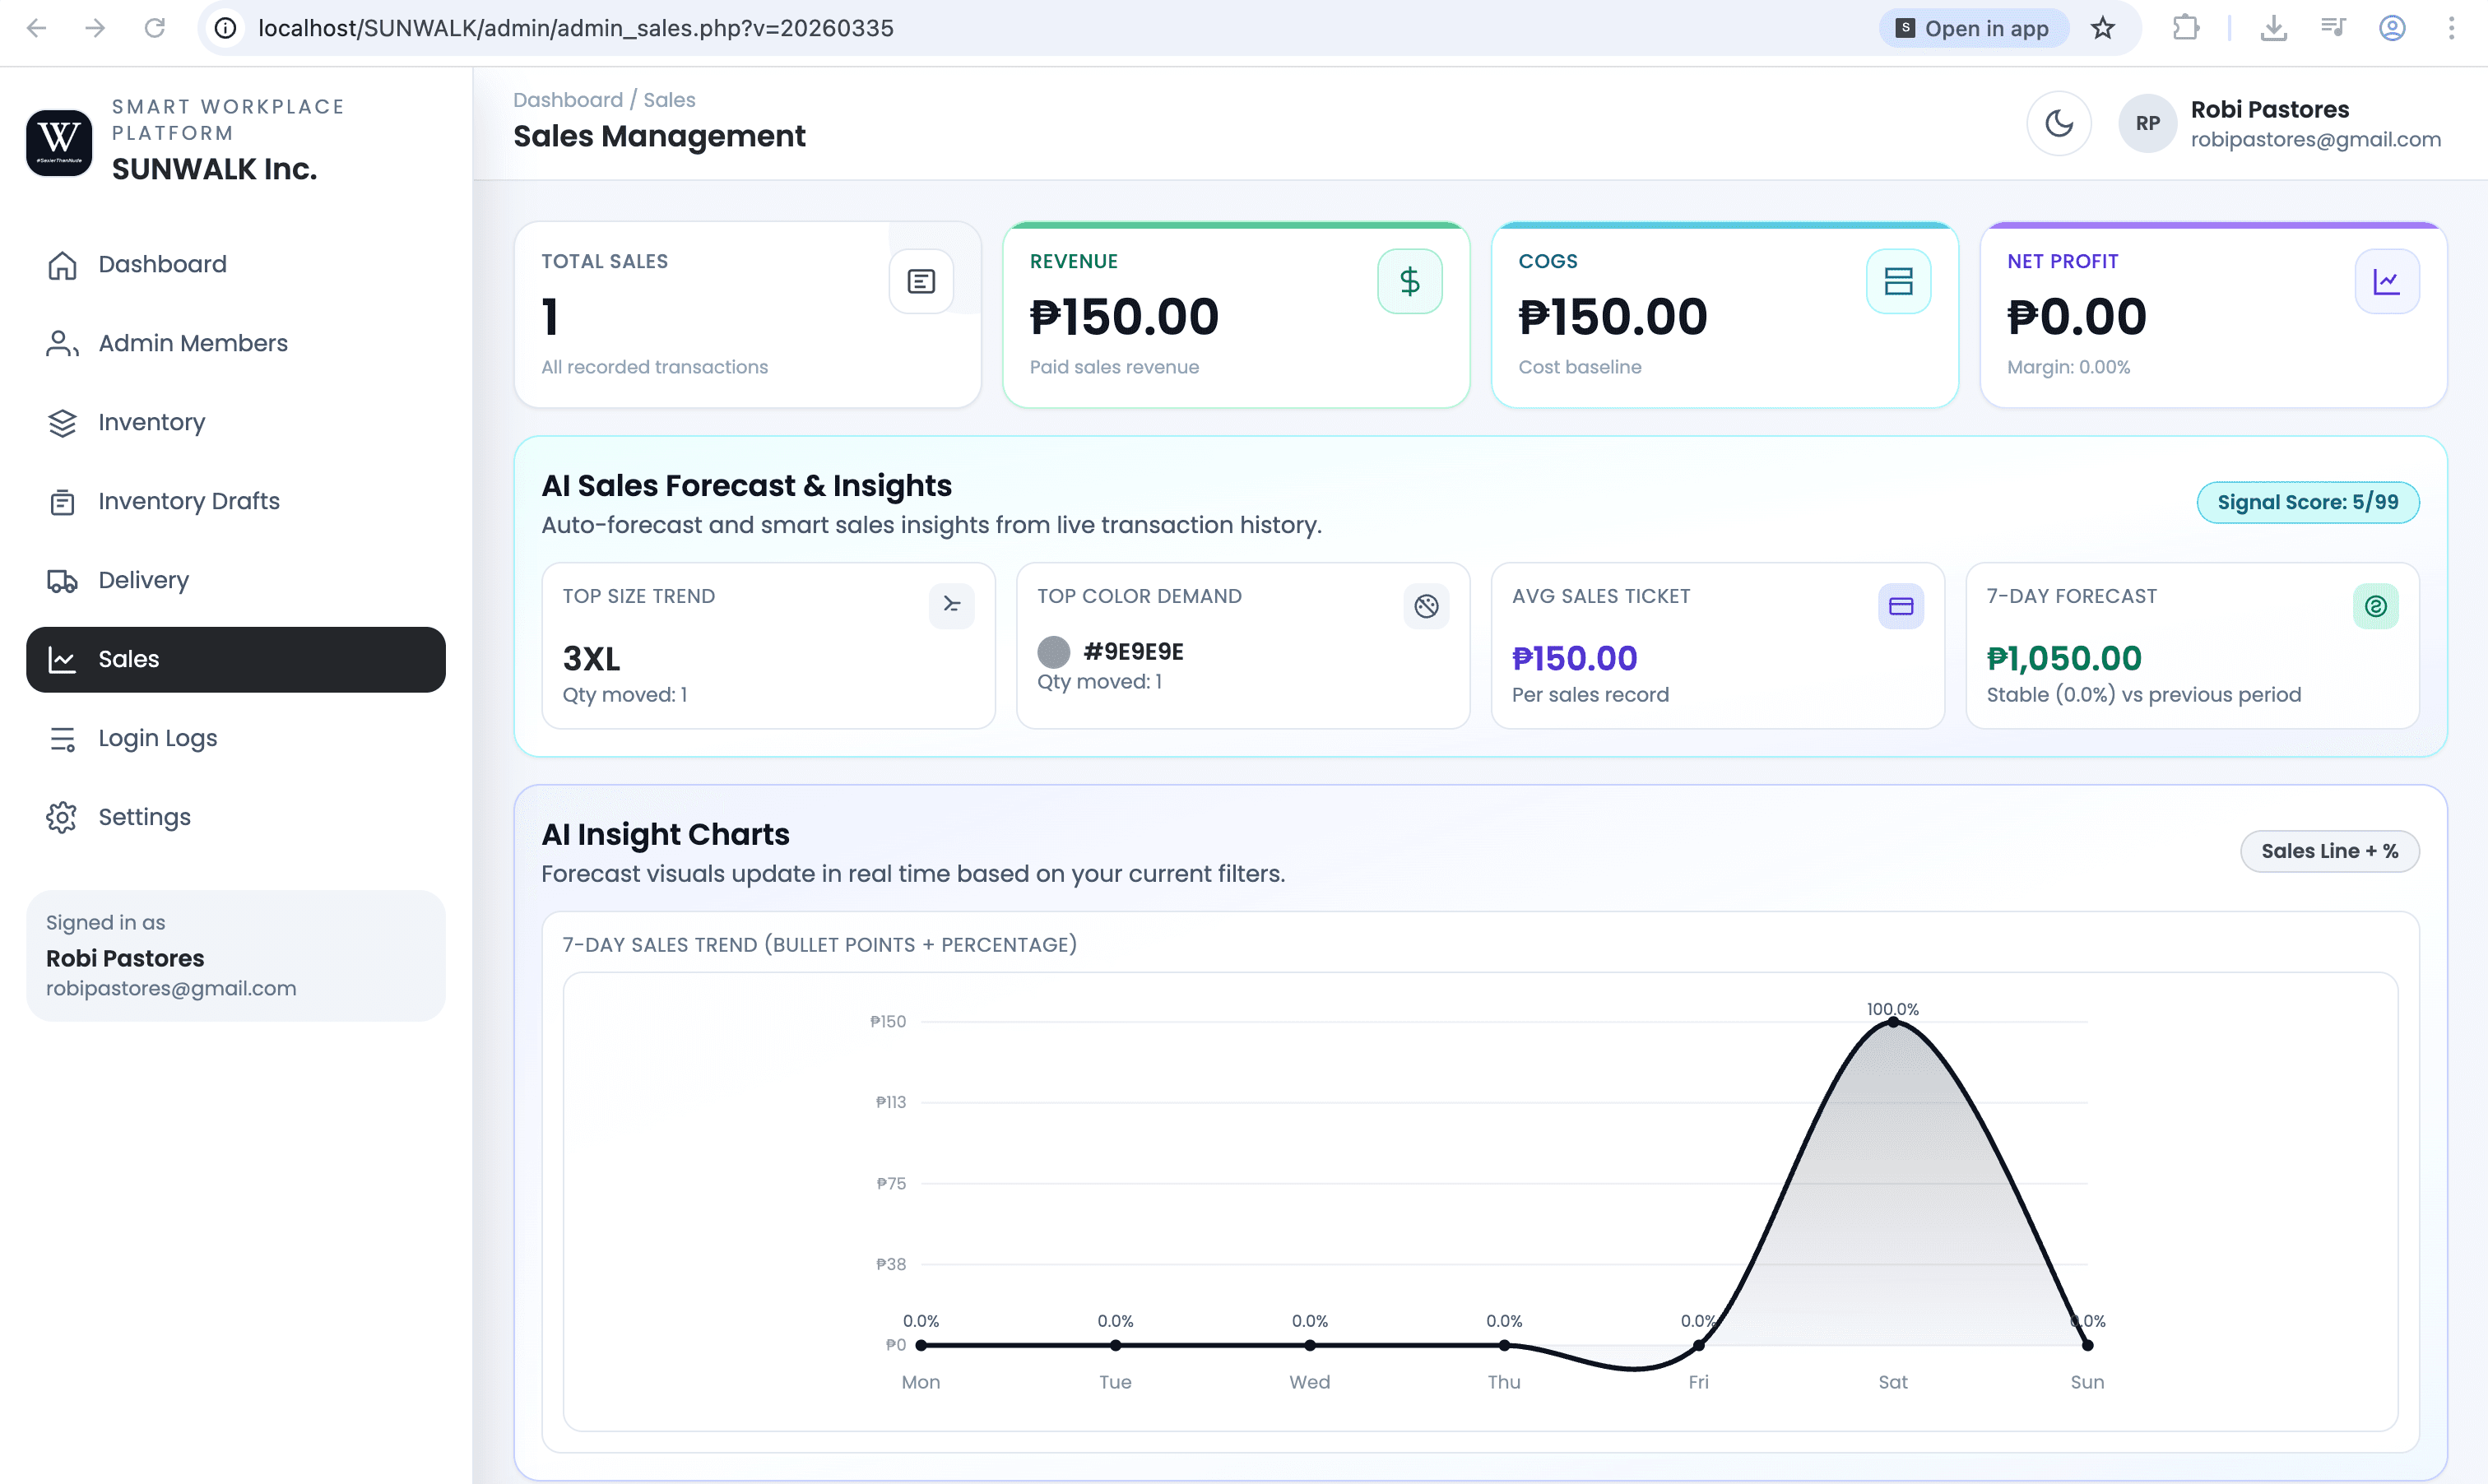The image size is (2488, 1484).
Task: Click the Sat 100.0% data point
Action: (1893, 1021)
